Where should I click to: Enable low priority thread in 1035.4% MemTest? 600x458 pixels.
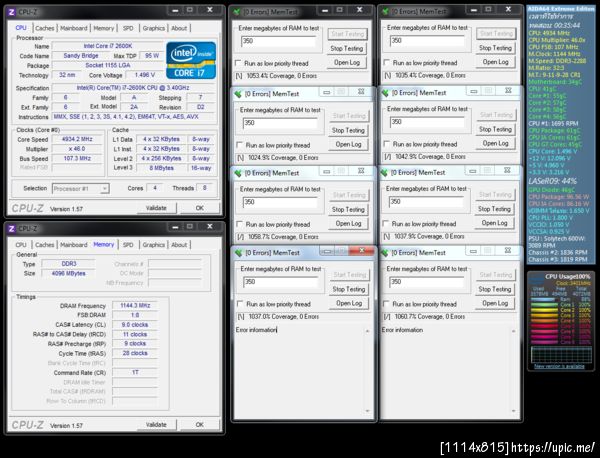[x=386, y=62]
